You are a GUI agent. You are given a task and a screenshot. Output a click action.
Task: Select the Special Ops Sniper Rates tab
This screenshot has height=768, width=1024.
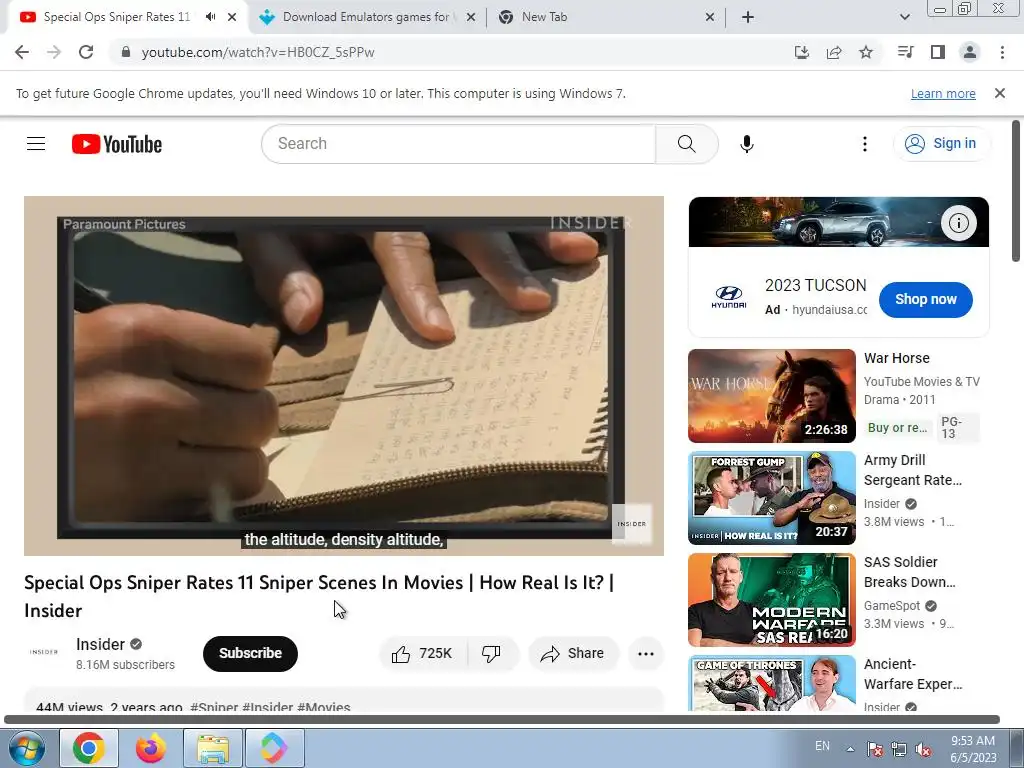point(116,18)
